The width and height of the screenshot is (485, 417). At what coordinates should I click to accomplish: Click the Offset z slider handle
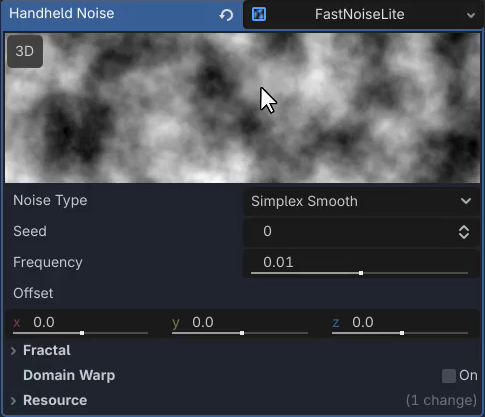(x=402, y=333)
